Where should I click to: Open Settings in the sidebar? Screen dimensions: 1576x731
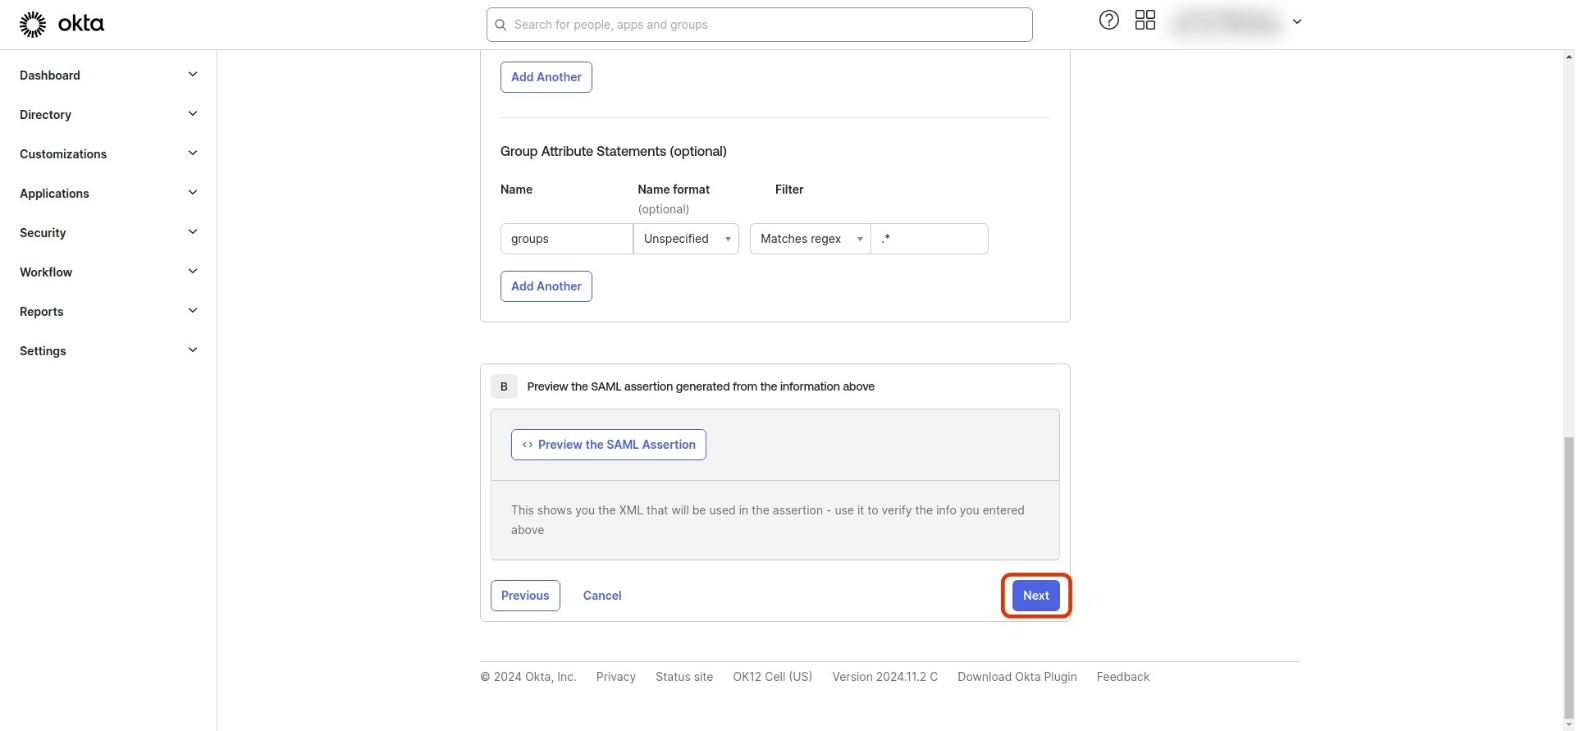click(43, 351)
